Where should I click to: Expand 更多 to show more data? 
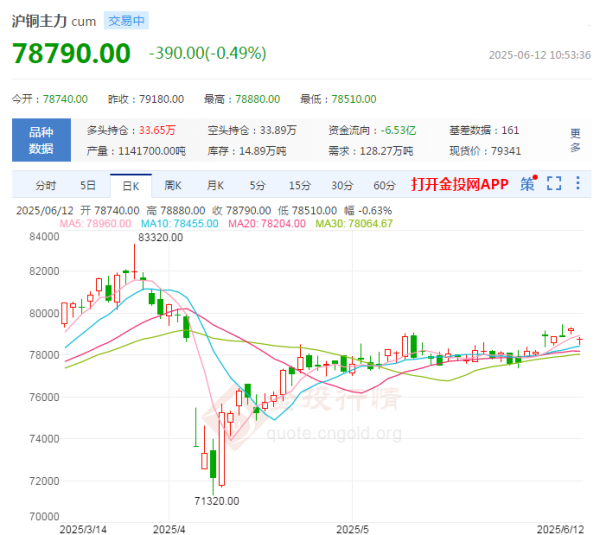click(x=575, y=139)
